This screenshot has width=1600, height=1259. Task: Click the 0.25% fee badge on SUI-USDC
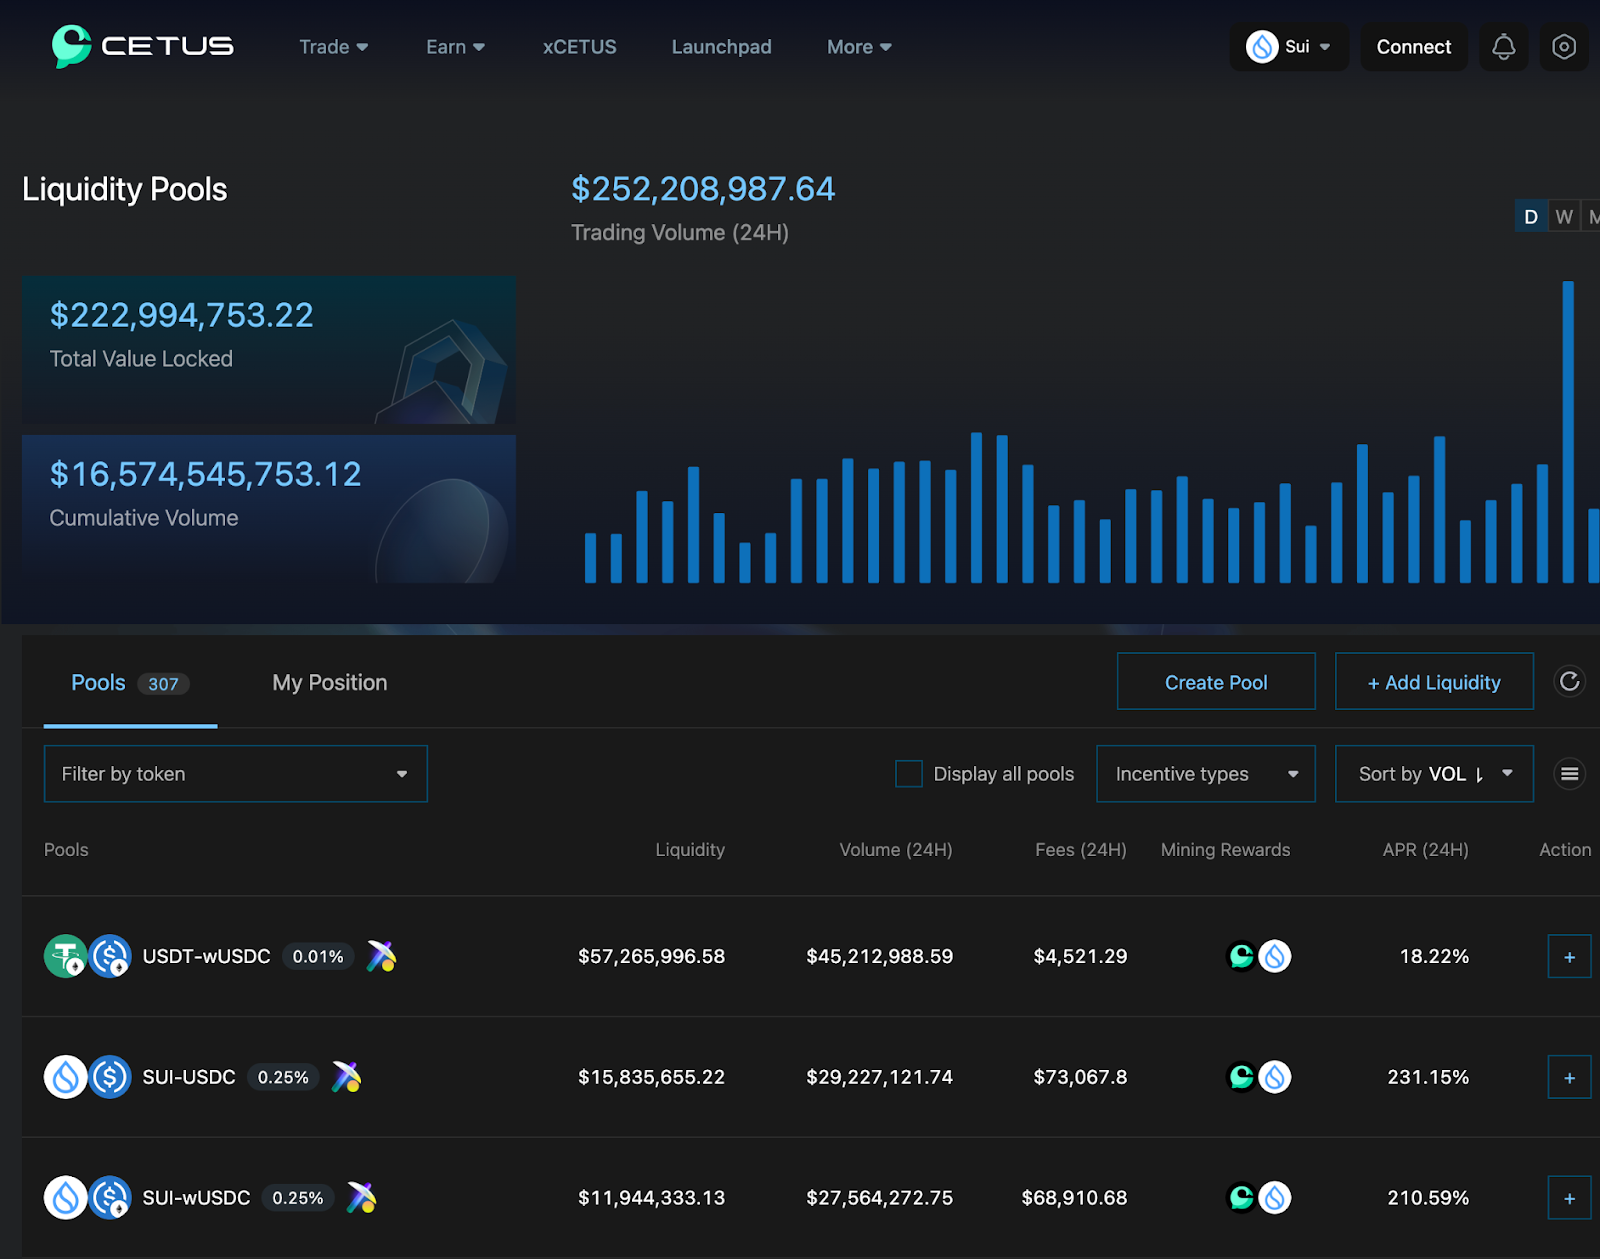[x=283, y=1077]
